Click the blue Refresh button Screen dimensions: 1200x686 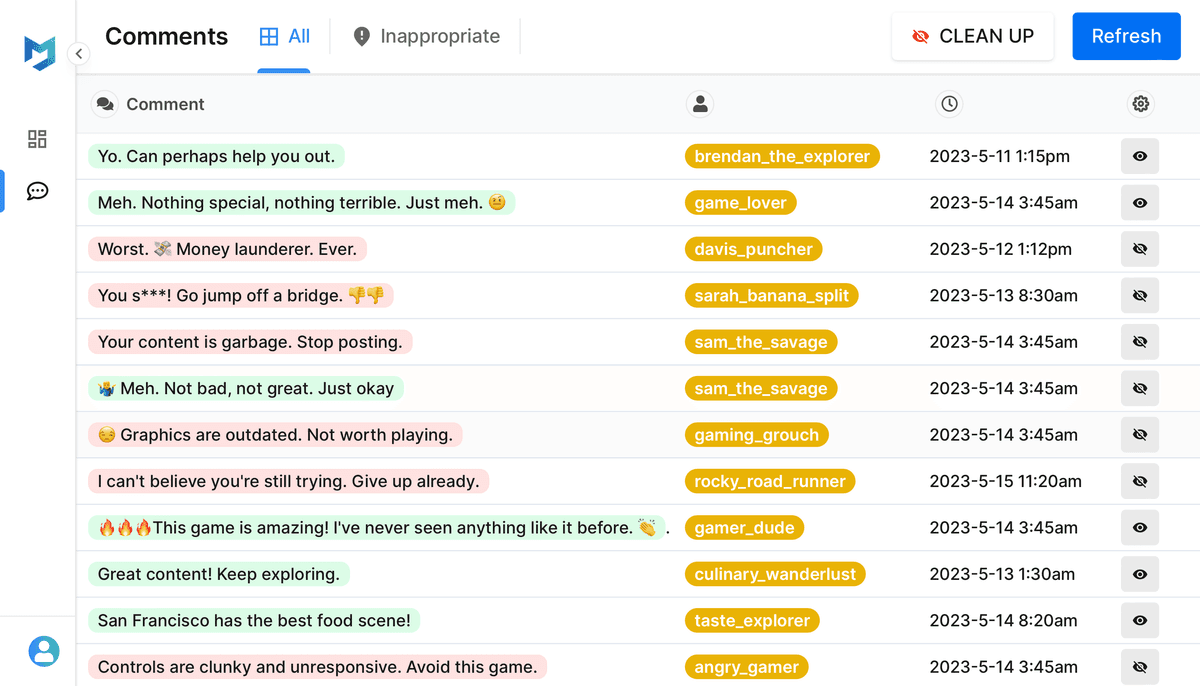(1126, 37)
